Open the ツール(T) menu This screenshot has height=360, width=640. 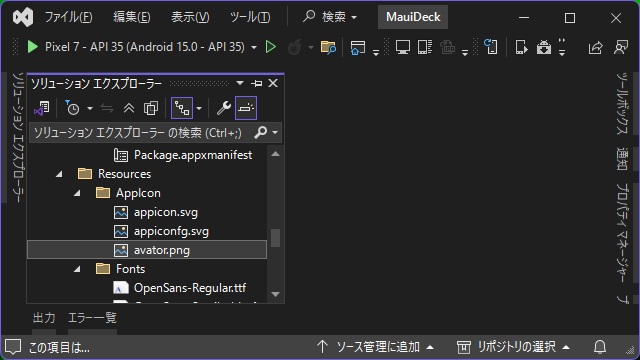coord(250,17)
